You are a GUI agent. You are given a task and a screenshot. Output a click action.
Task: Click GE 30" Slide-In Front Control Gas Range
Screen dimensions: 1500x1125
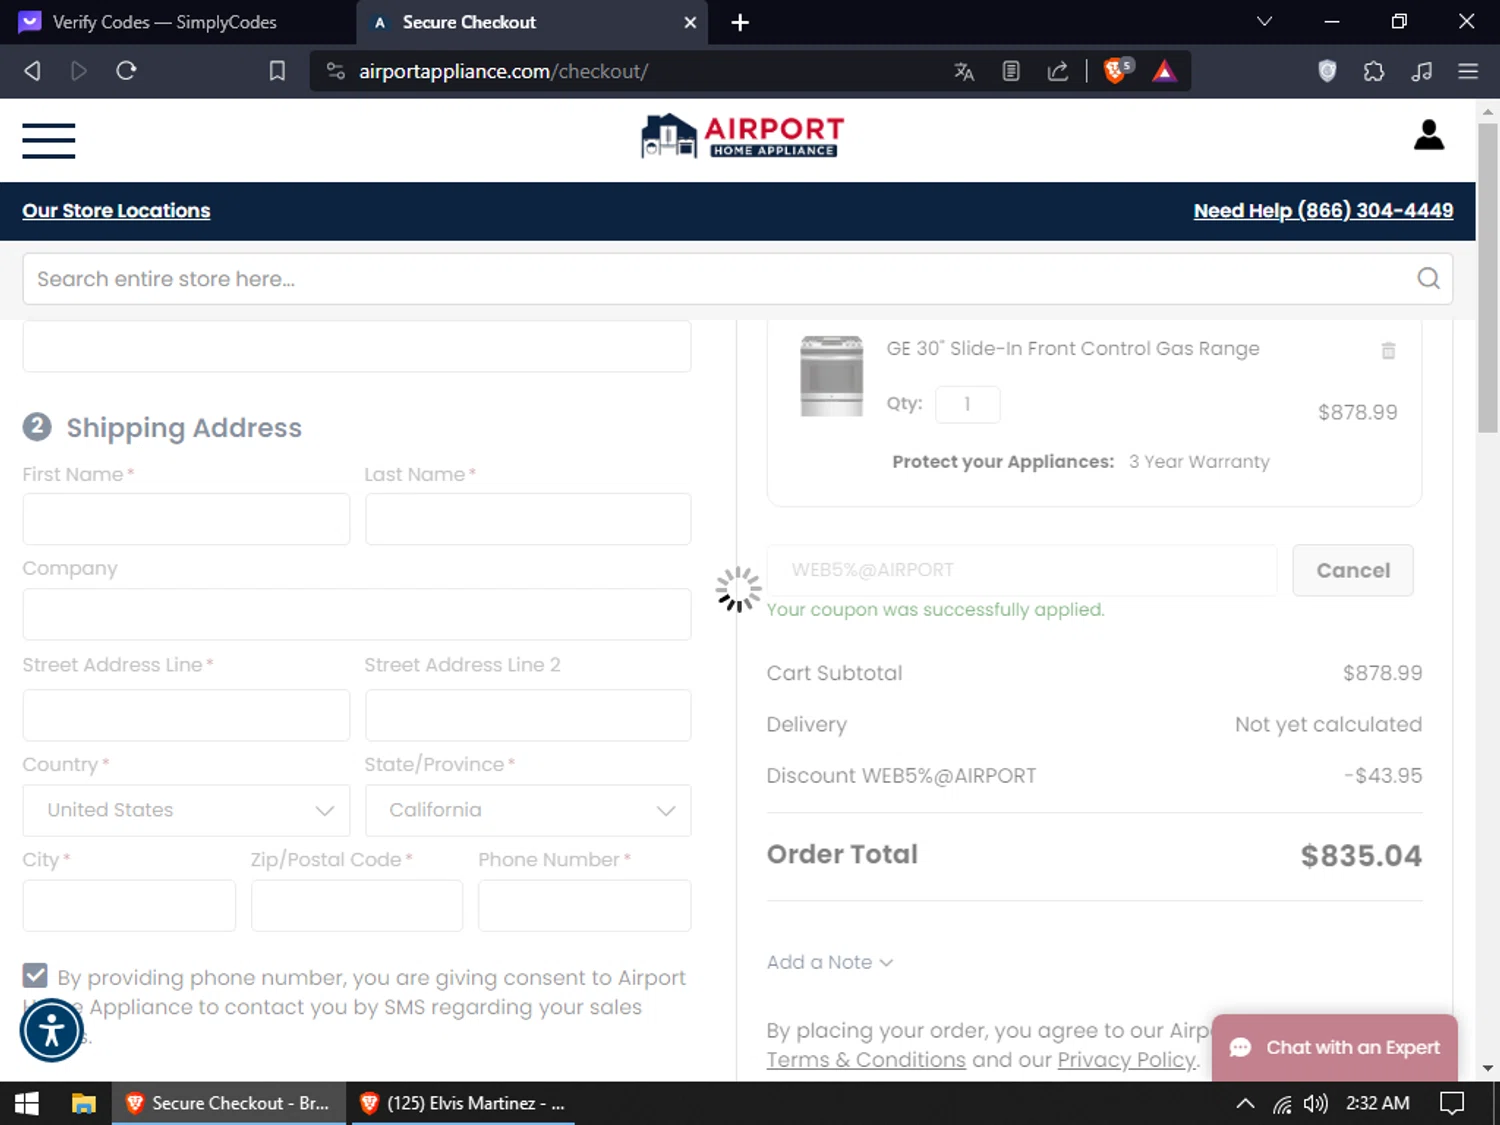pyautogui.click(x=1073, y=349)
